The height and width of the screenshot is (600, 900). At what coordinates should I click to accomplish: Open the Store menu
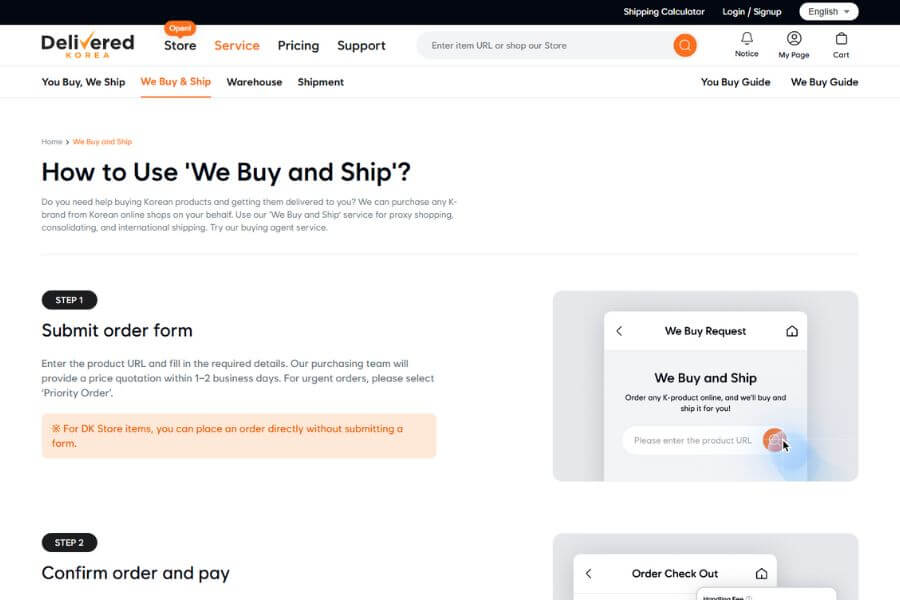click(x=180, y=45)
